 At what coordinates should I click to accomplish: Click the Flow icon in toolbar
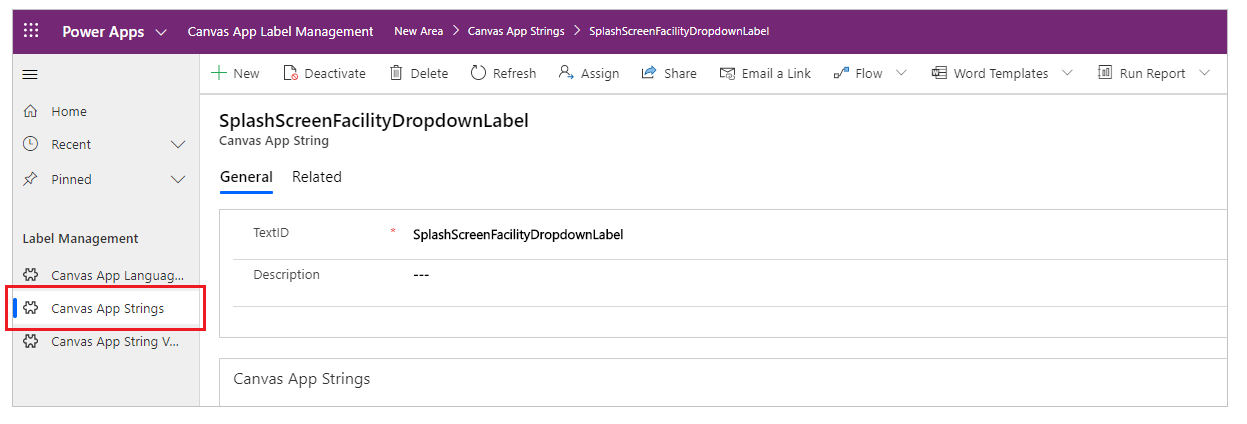pyautogui.click(x=841, y=73)
